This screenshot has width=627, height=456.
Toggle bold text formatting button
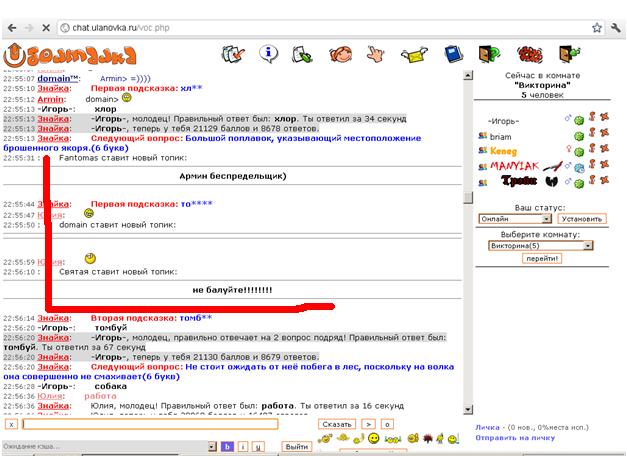[227, 446]
